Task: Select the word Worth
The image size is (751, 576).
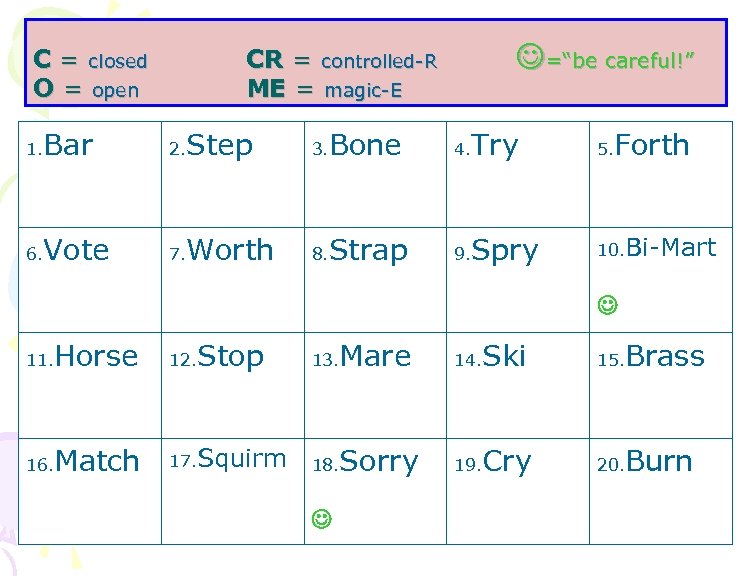Action: tap(230, 250)
